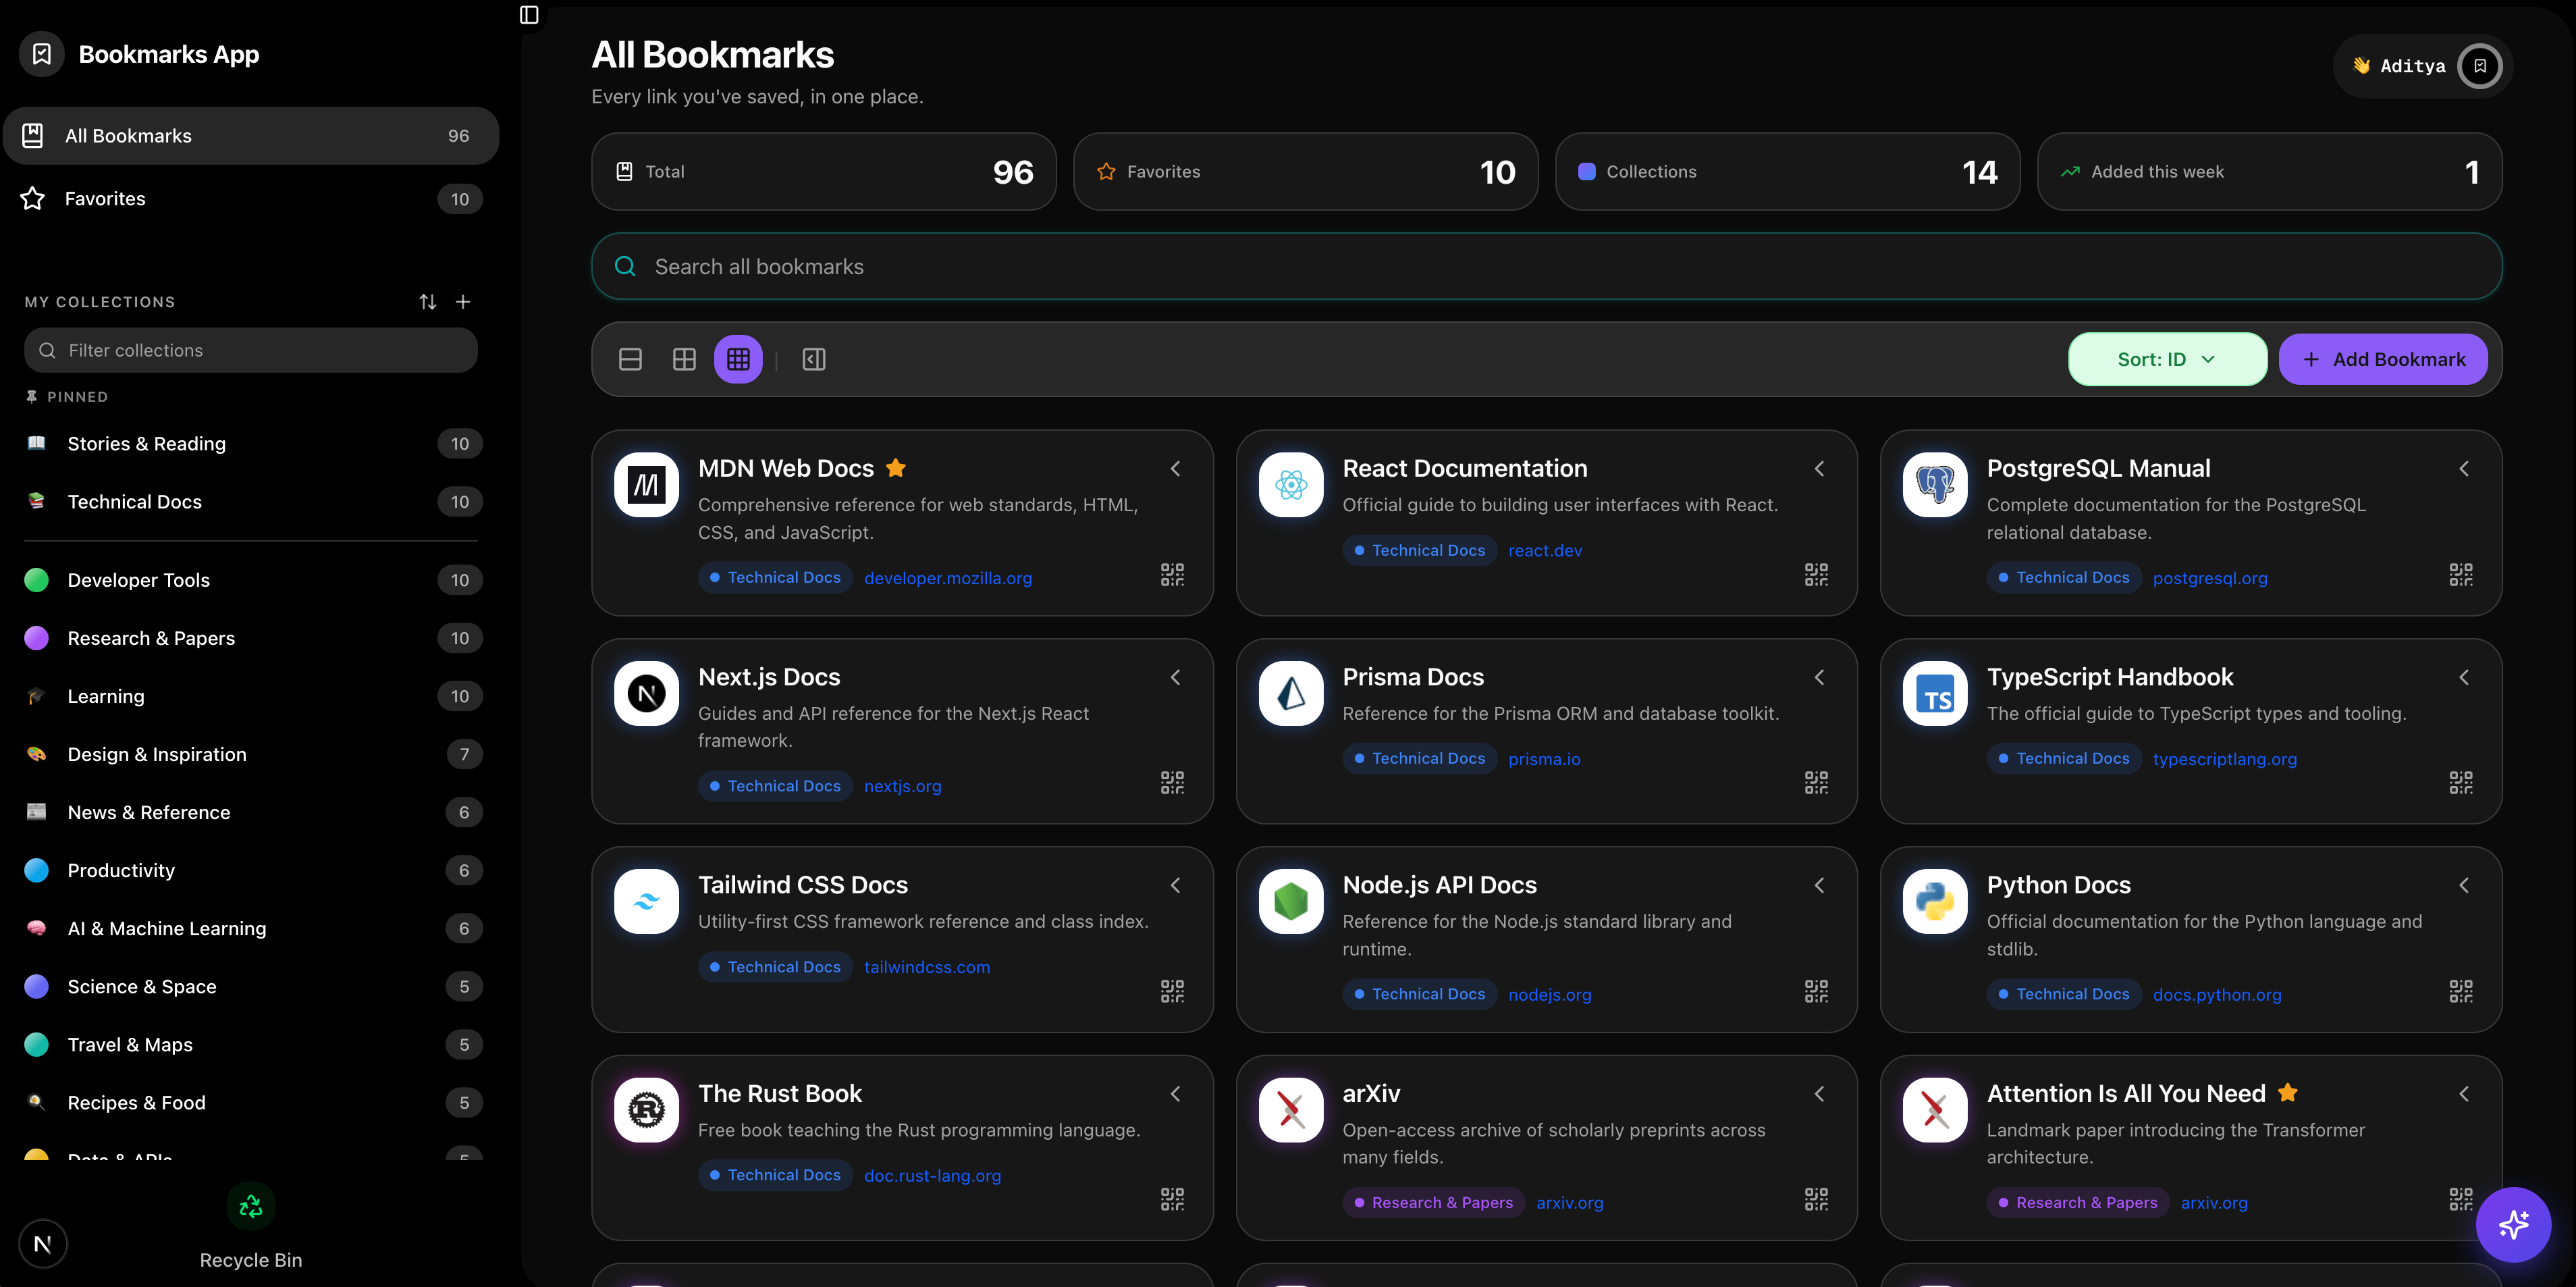This screenshot has height=1287, width=2576.
Task: Toggle favorite star on MDN Web Docs
Action: pyautogui.click(x=896, y=468)
